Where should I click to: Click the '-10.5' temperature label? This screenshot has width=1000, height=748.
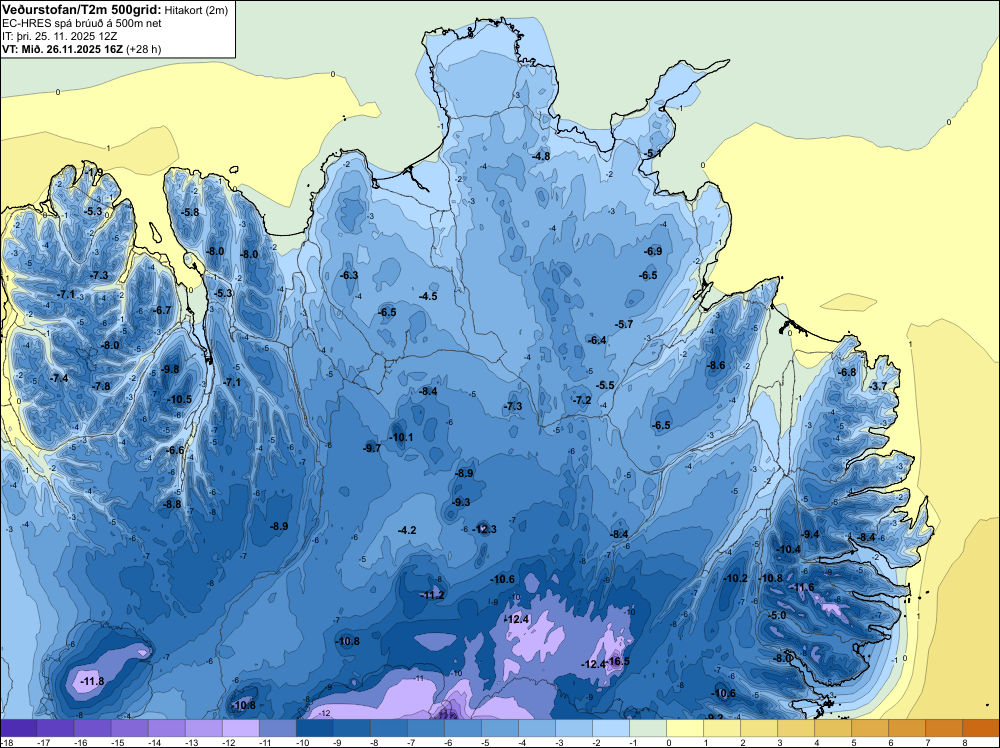coord(180,399)
